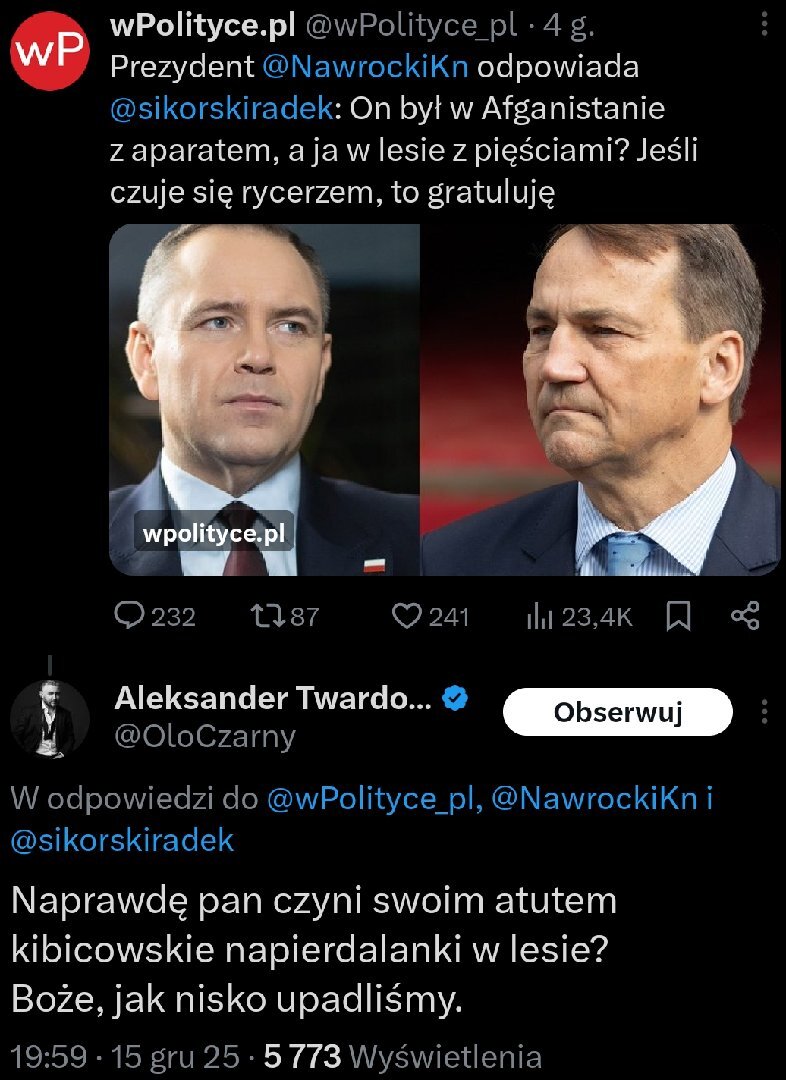Go to the @OloCzarny handle
Viewport: 786px width, 1080px height.
click(x=205, y=737)
